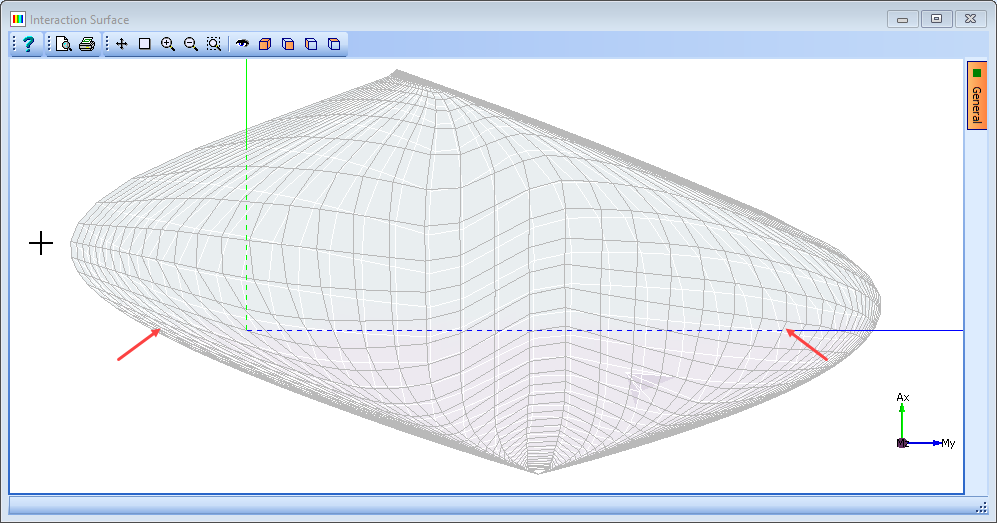Activate zoom window with dashed magnifier
The width and height of the screenshot is (997, 523).
click(x=214, y=44)
